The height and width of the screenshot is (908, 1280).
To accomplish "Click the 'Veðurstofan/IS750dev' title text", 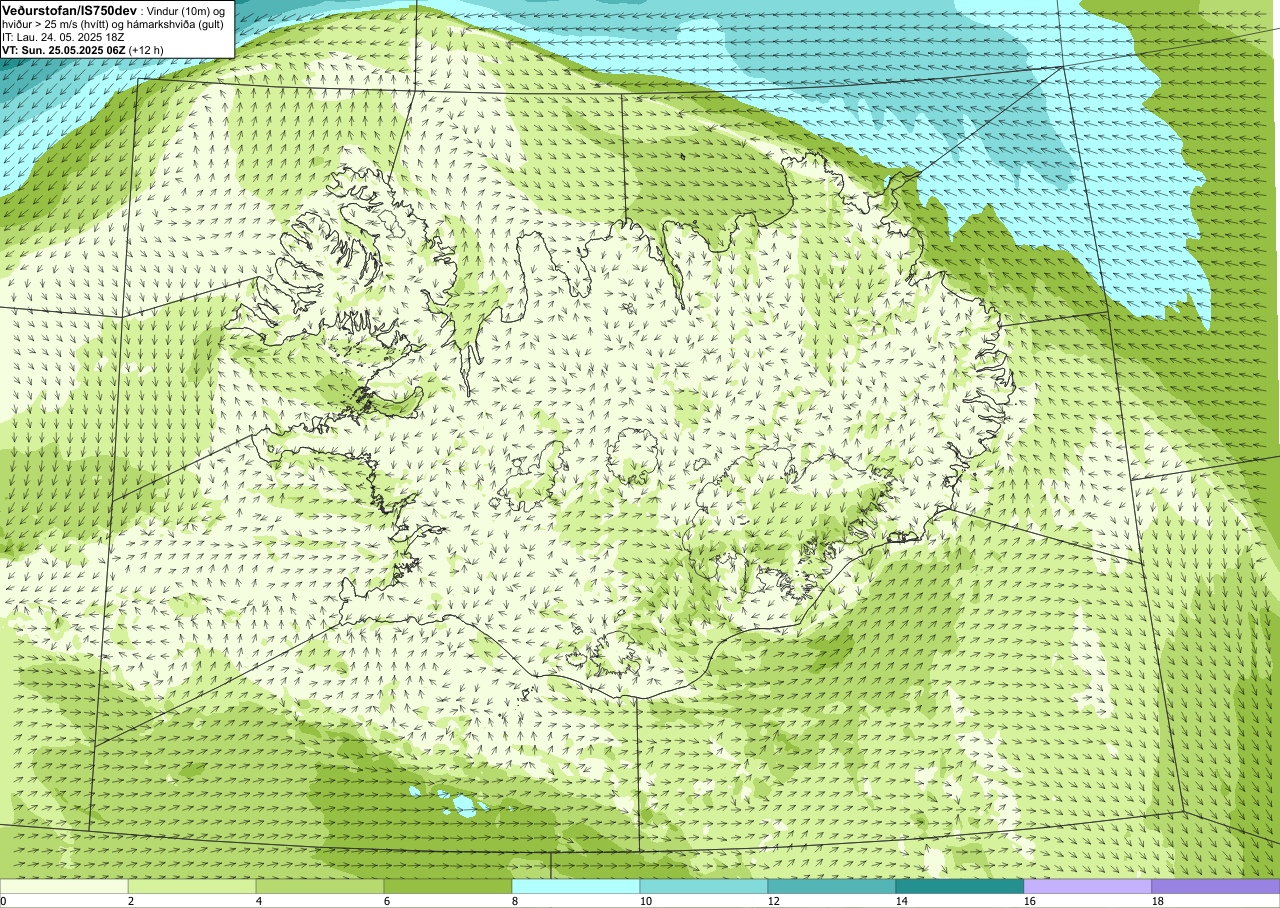I will 69,9.
